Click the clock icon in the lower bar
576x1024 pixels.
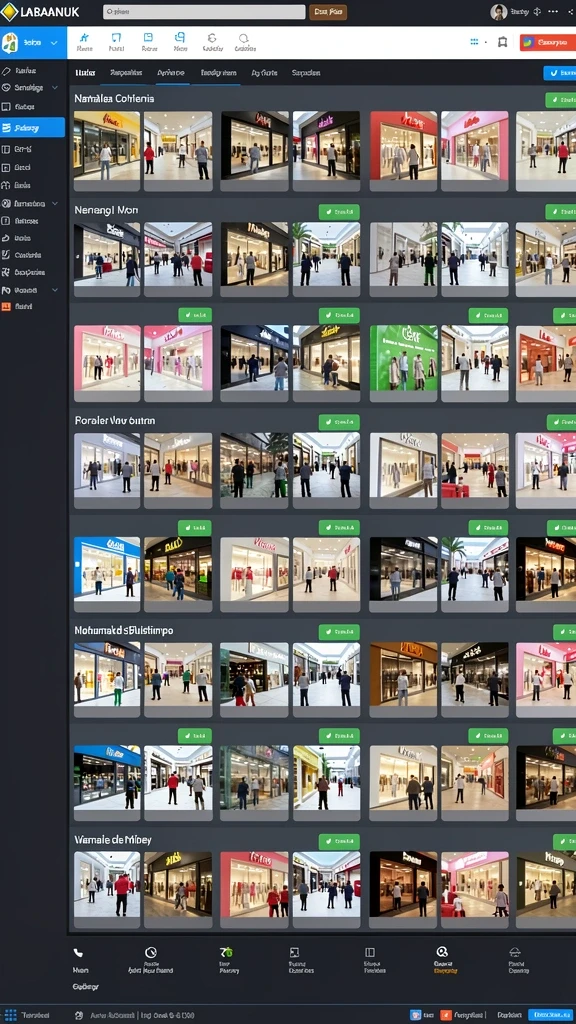(x=151, y=952)
